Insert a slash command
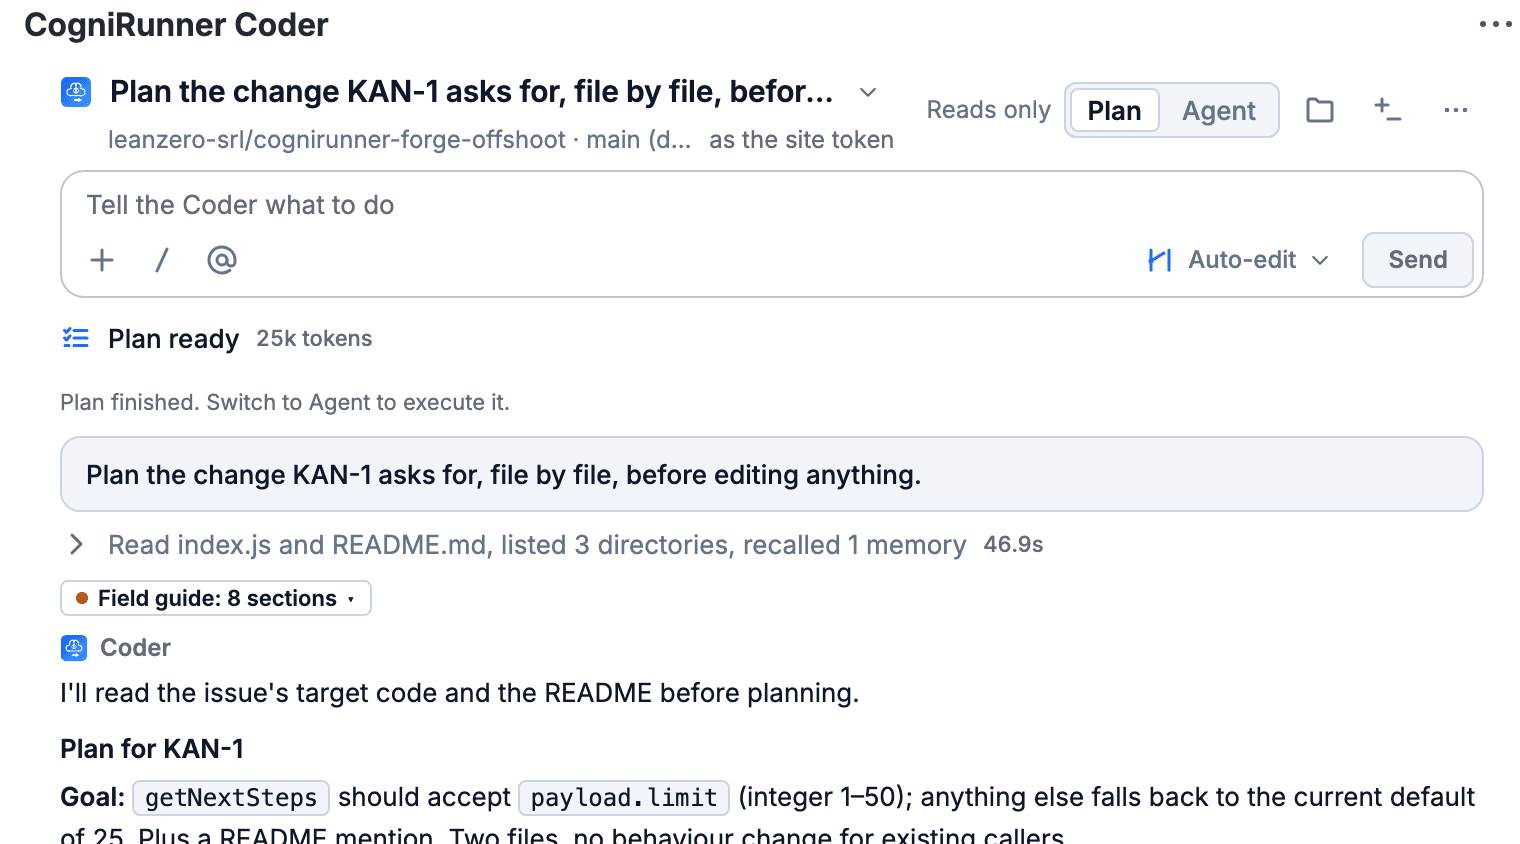The width and height of the screenshot is (1520, 844). tap(162, 260)
